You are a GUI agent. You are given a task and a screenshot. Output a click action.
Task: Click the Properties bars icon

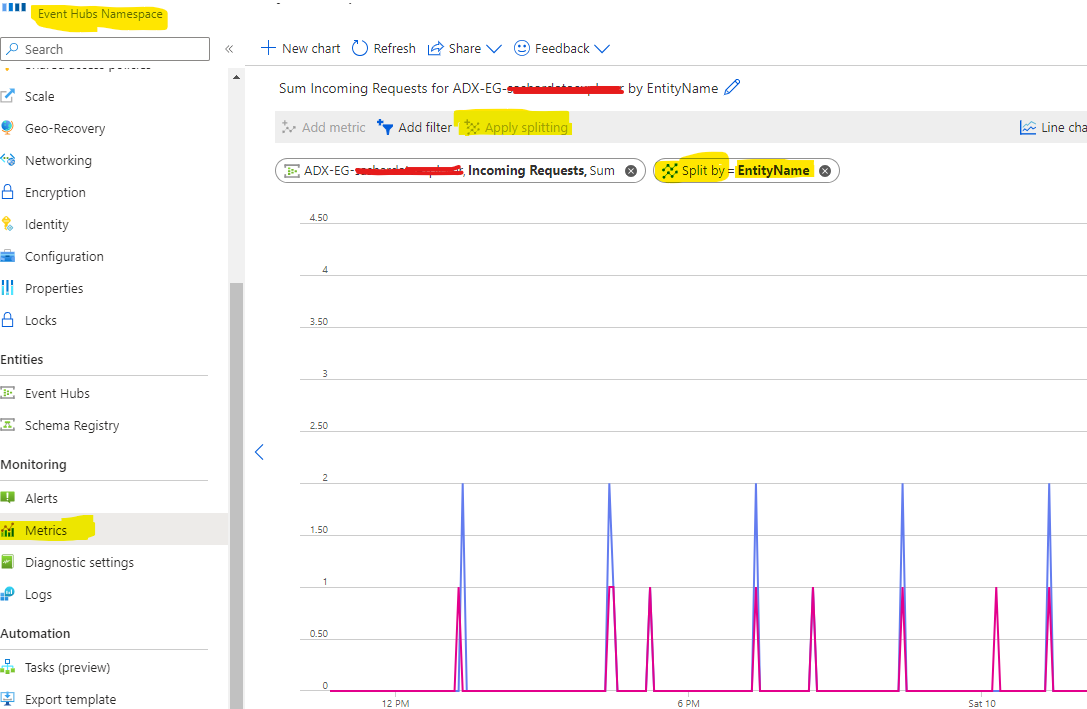[8, 288]
